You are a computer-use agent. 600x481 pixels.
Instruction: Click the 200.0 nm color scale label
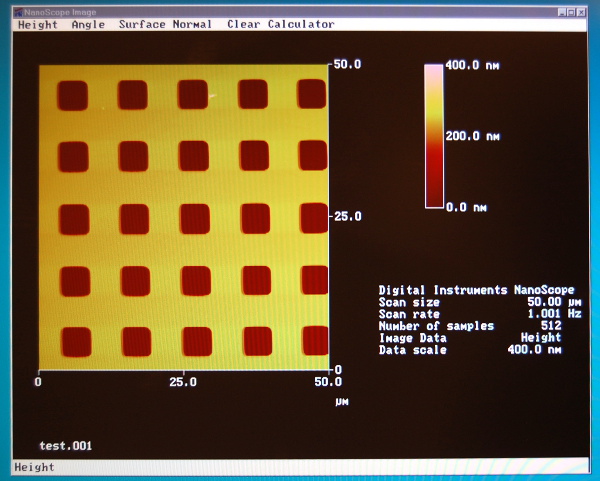coord(472,136)
